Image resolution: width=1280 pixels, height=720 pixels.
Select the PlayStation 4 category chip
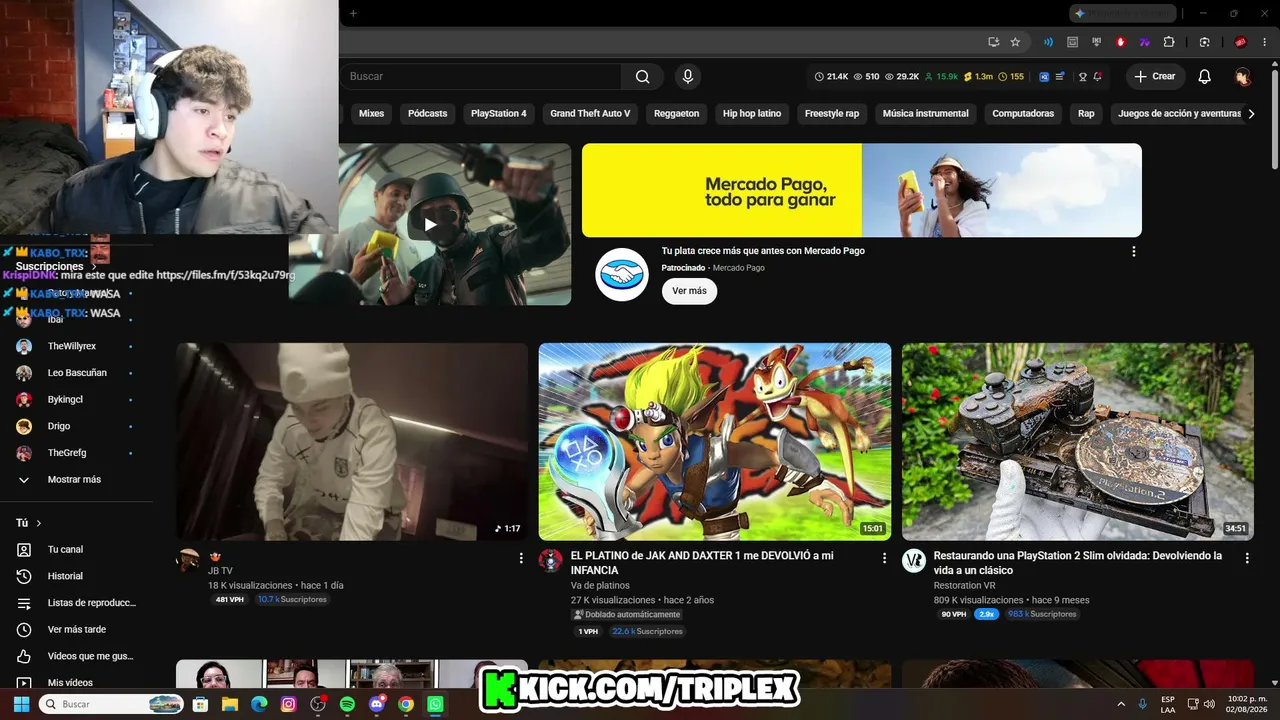pos(498,114)
